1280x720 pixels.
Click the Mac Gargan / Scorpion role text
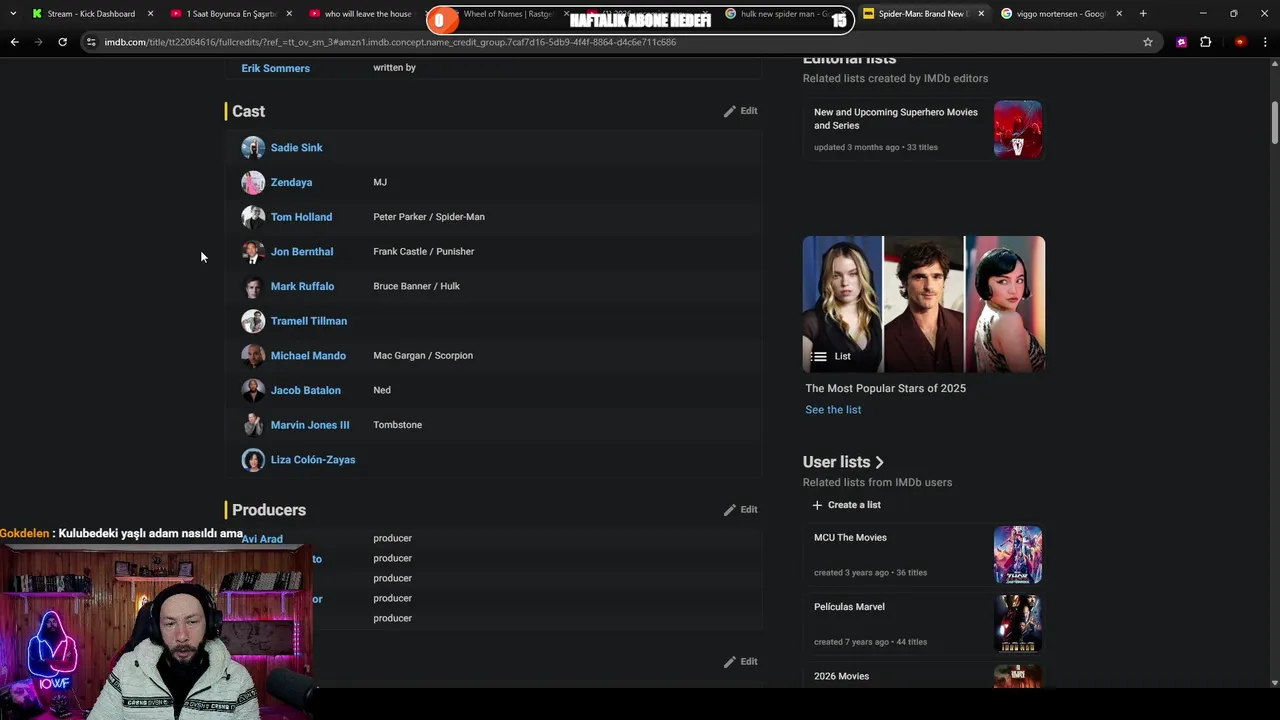423,356
